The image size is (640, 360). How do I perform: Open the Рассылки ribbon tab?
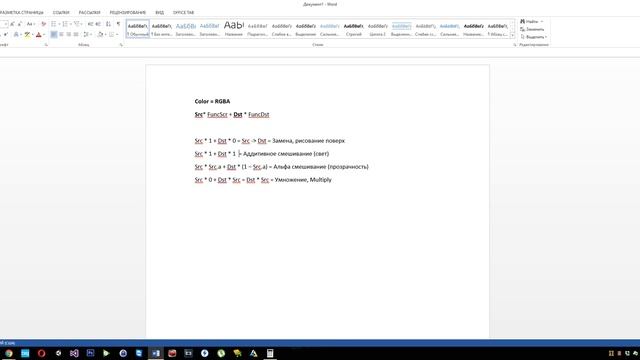pos(89,13)
